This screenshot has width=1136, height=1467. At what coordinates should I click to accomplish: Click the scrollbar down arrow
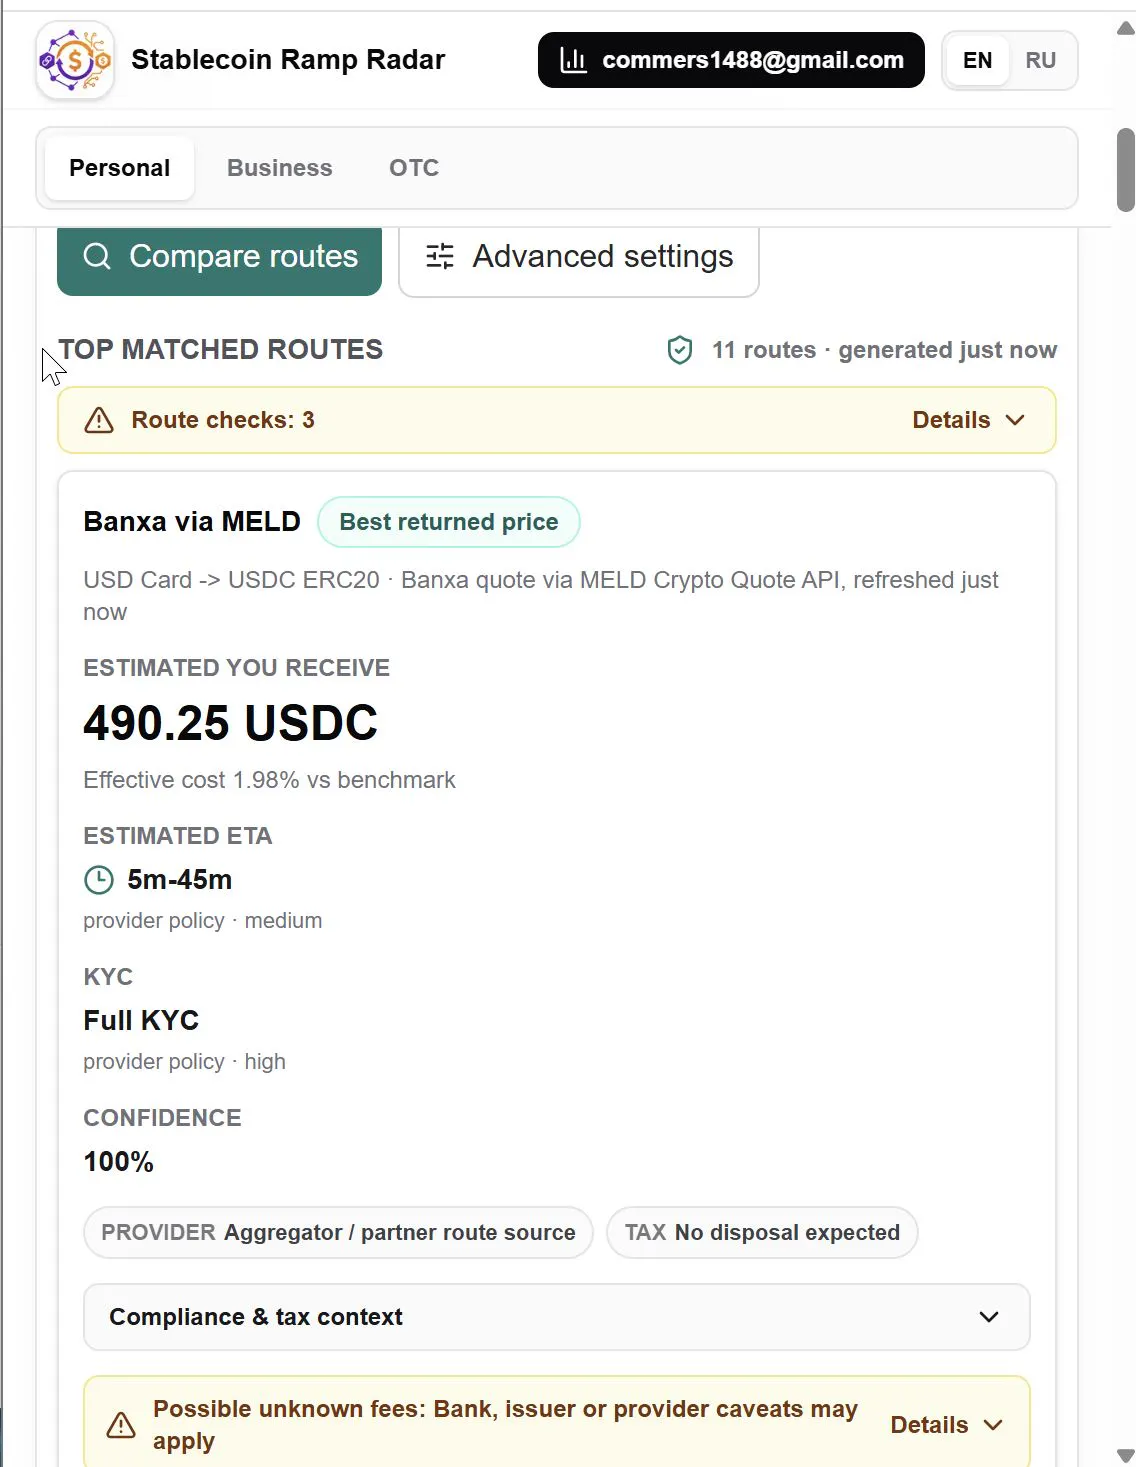coord(1126,1455)
